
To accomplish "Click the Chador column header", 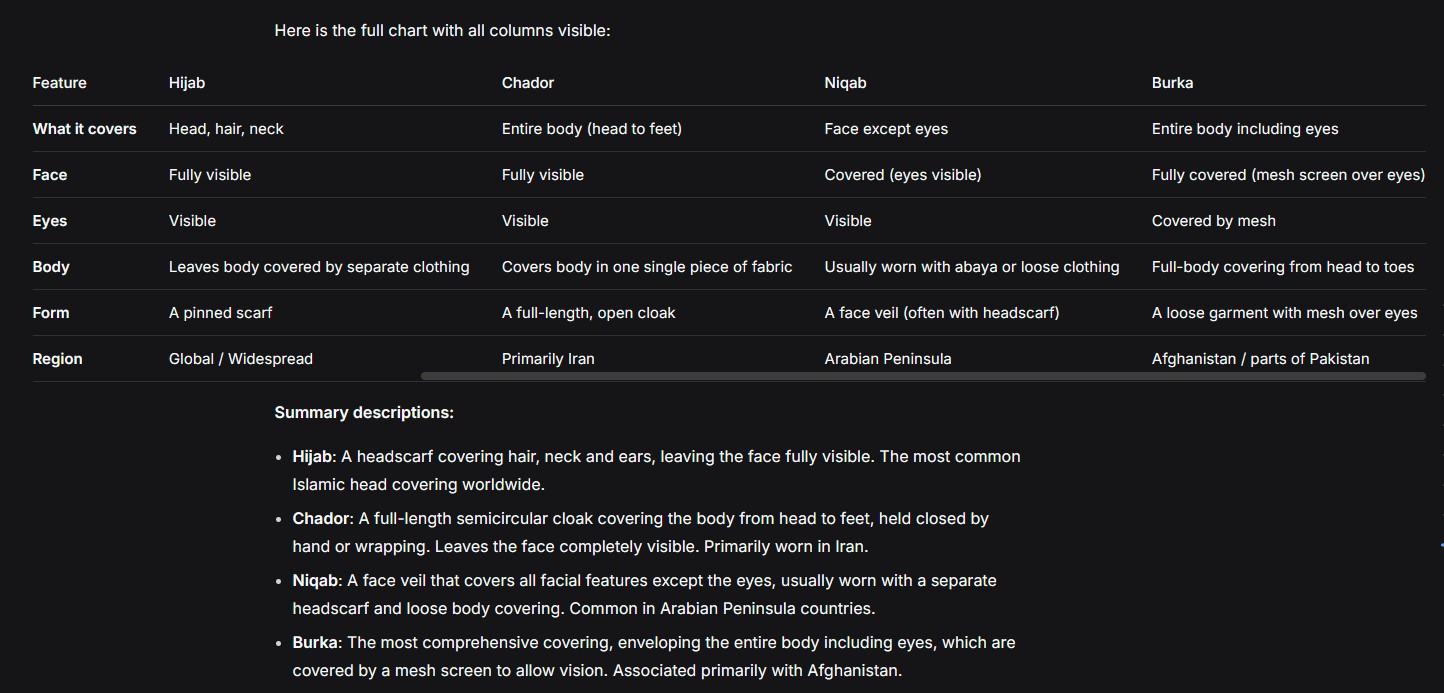I will click(x=527, y=83).
